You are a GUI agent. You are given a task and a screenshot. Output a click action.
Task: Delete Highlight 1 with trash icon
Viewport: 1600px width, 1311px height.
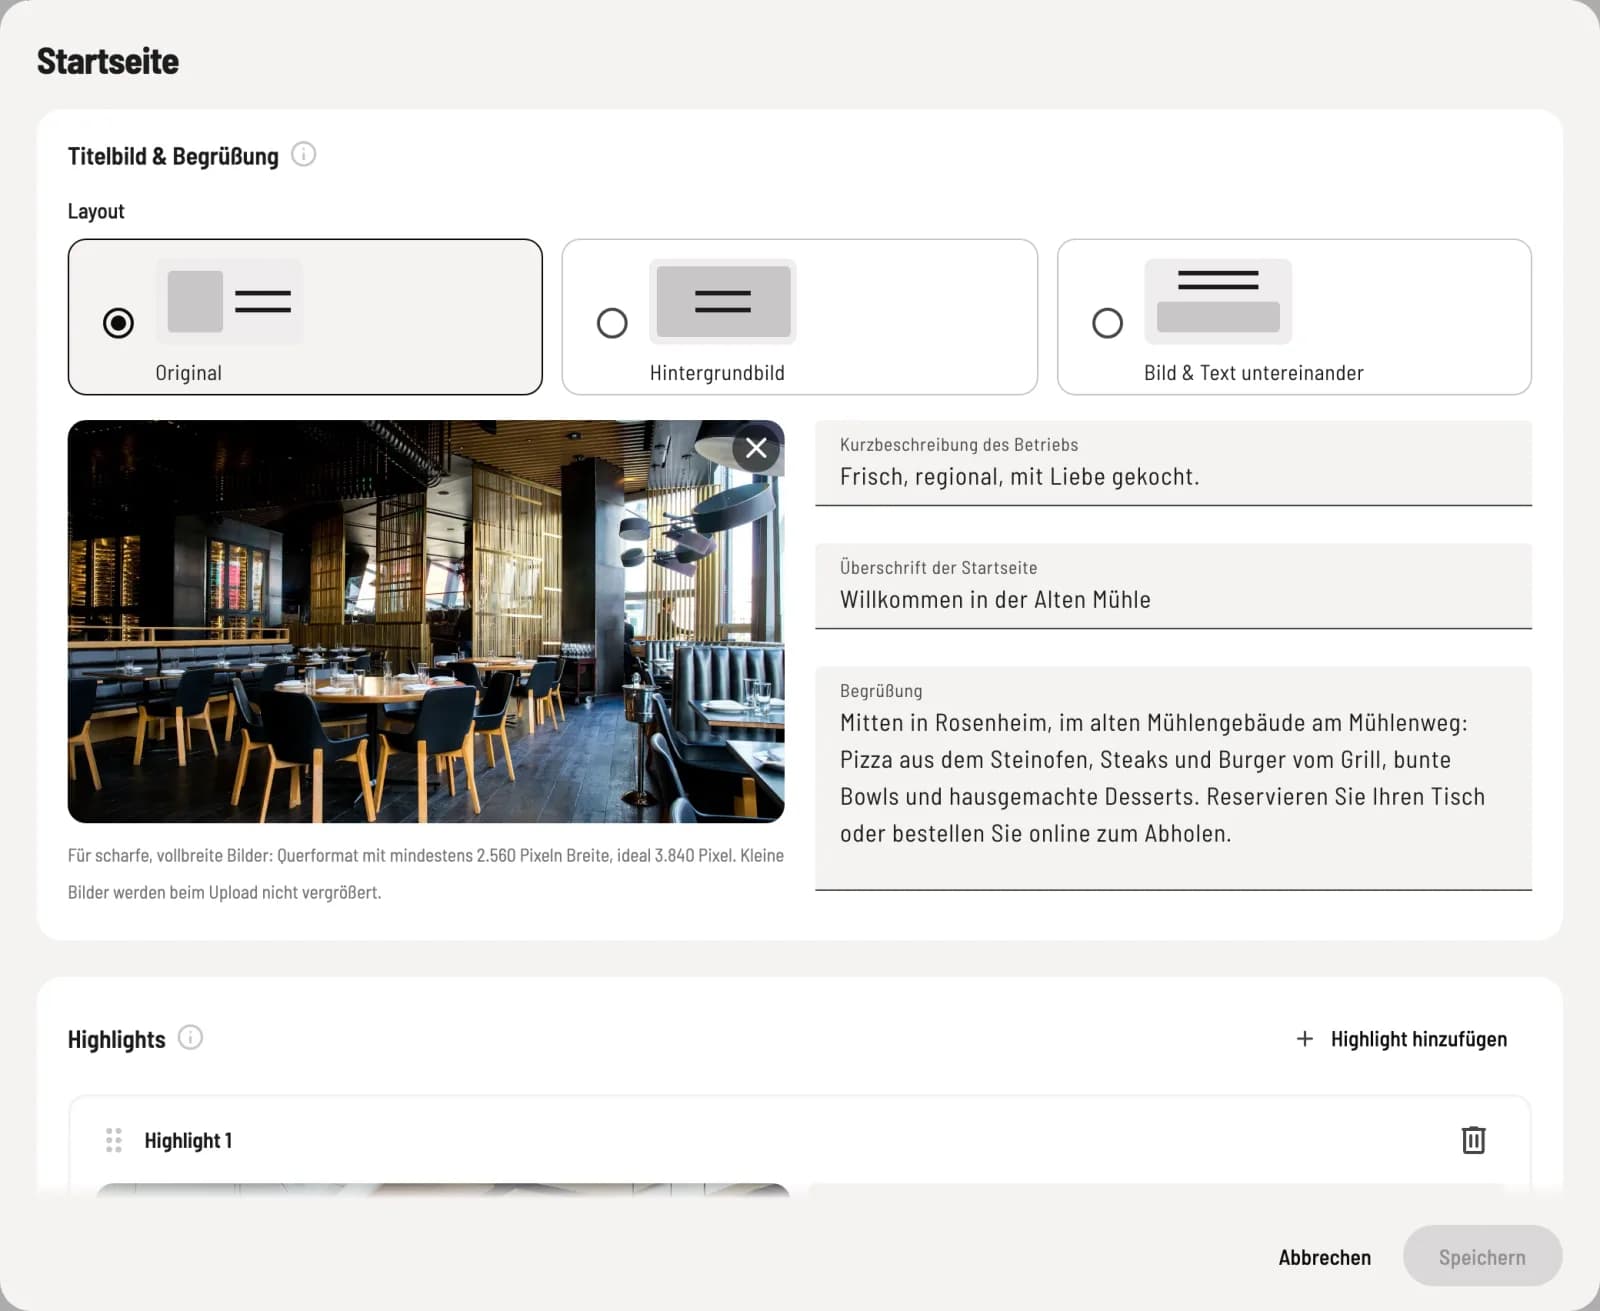(x=1473, y=1140)
